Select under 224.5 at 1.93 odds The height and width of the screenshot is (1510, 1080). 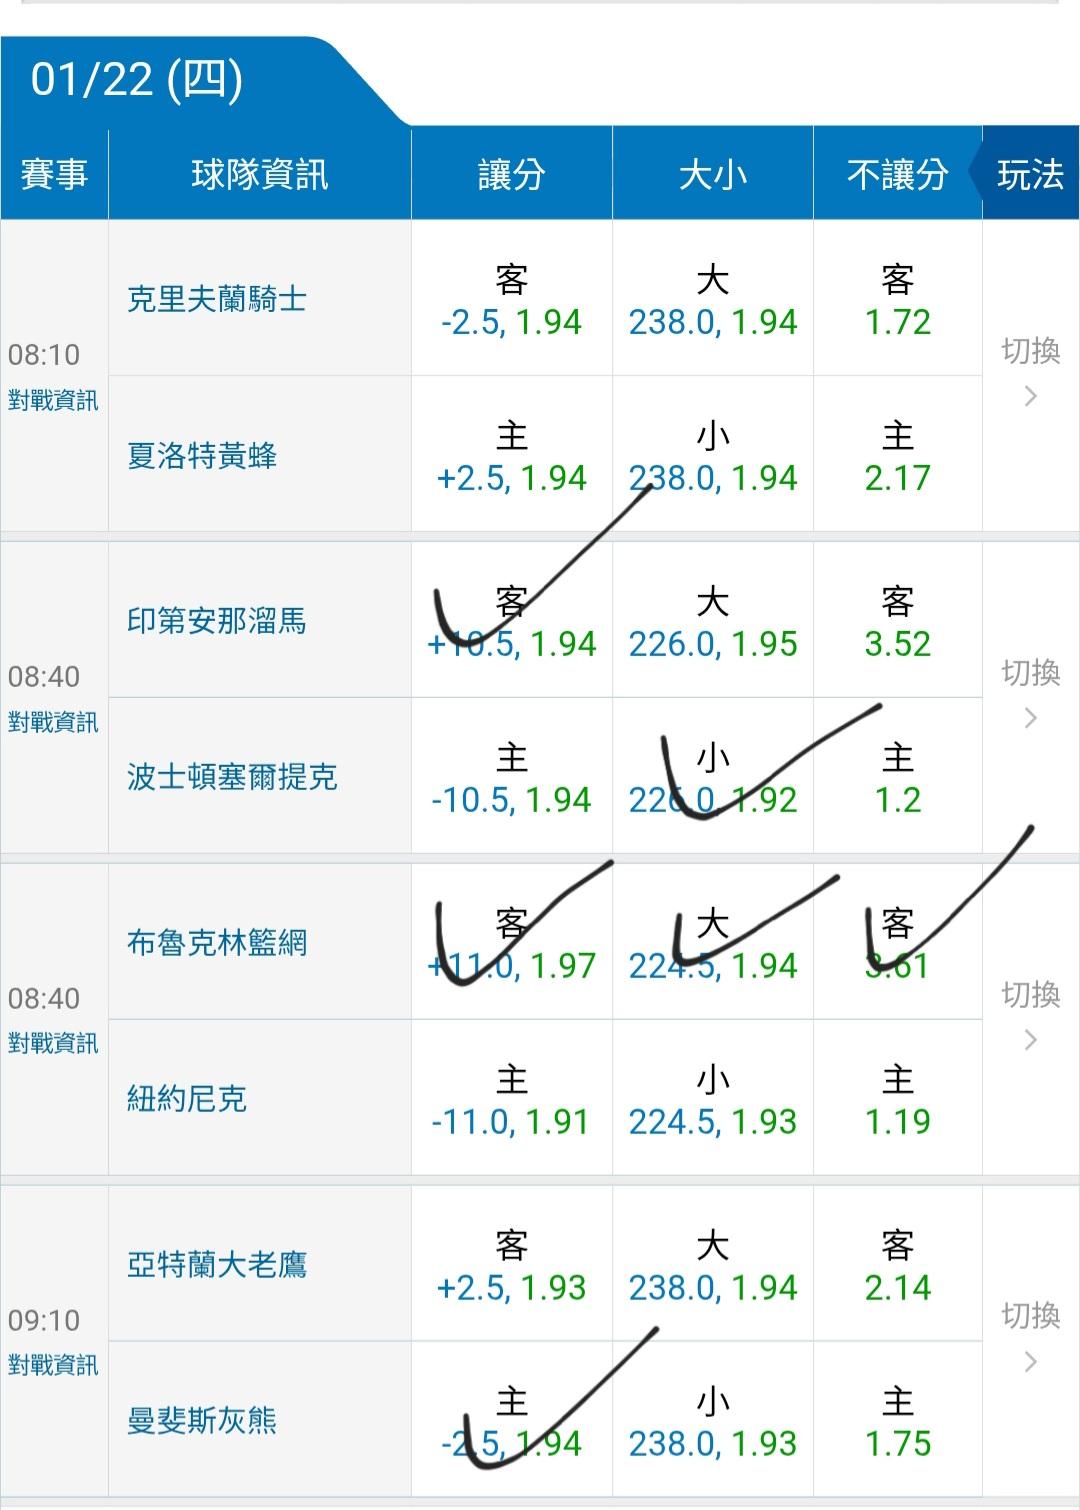pyautogui.click(x=712, y=1099)
